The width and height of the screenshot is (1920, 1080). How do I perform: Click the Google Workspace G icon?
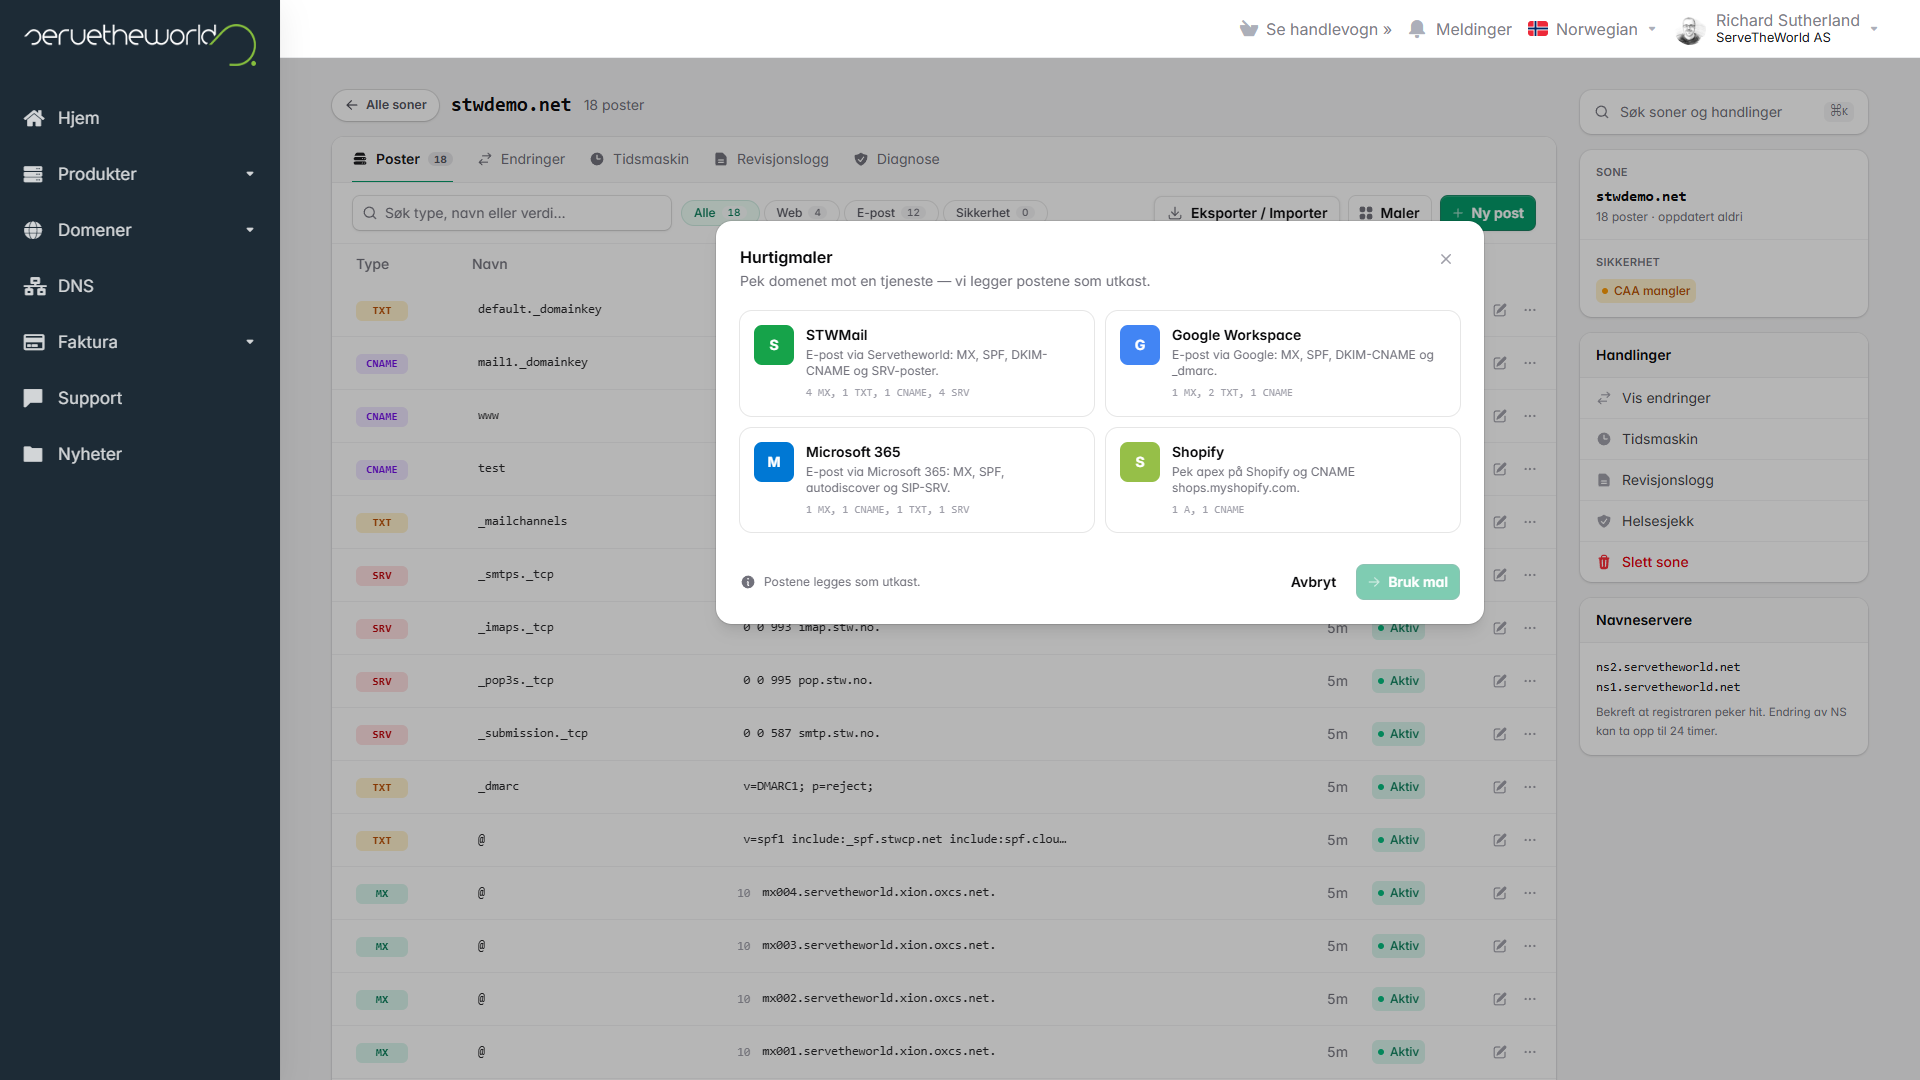click(x=1139, y=345)
